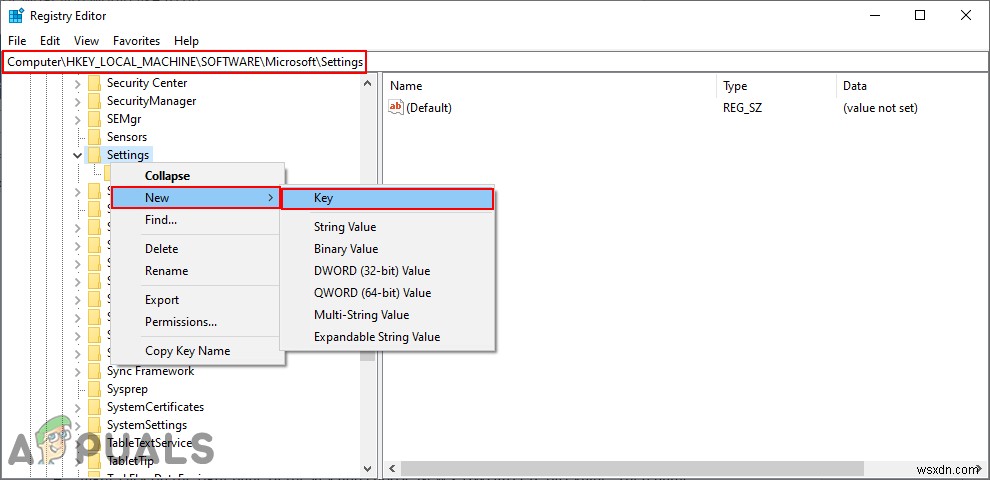This screenshot has height=480, width=990.
Task: Click Export in the context menu
Action: 162,300
